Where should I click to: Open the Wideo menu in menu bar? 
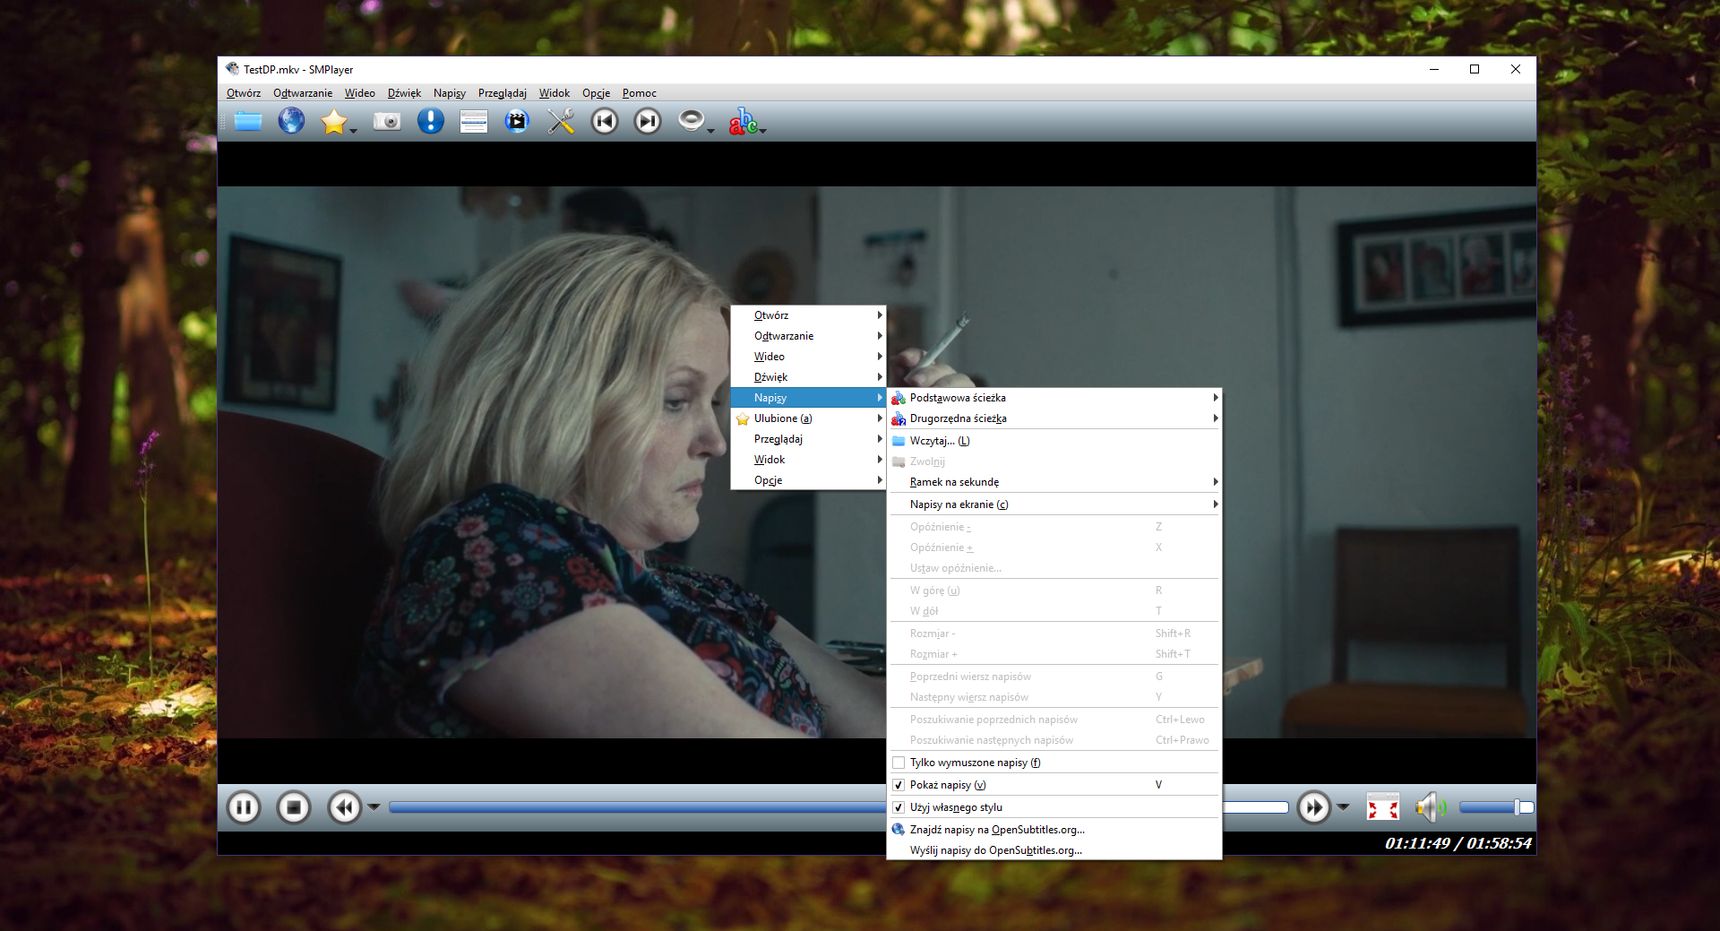coord(360,93)
